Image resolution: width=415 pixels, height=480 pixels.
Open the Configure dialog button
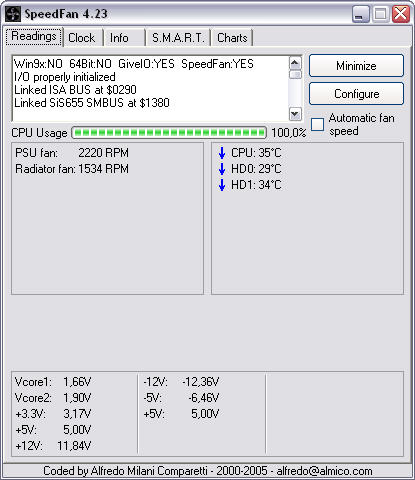[x=356, y=94]
